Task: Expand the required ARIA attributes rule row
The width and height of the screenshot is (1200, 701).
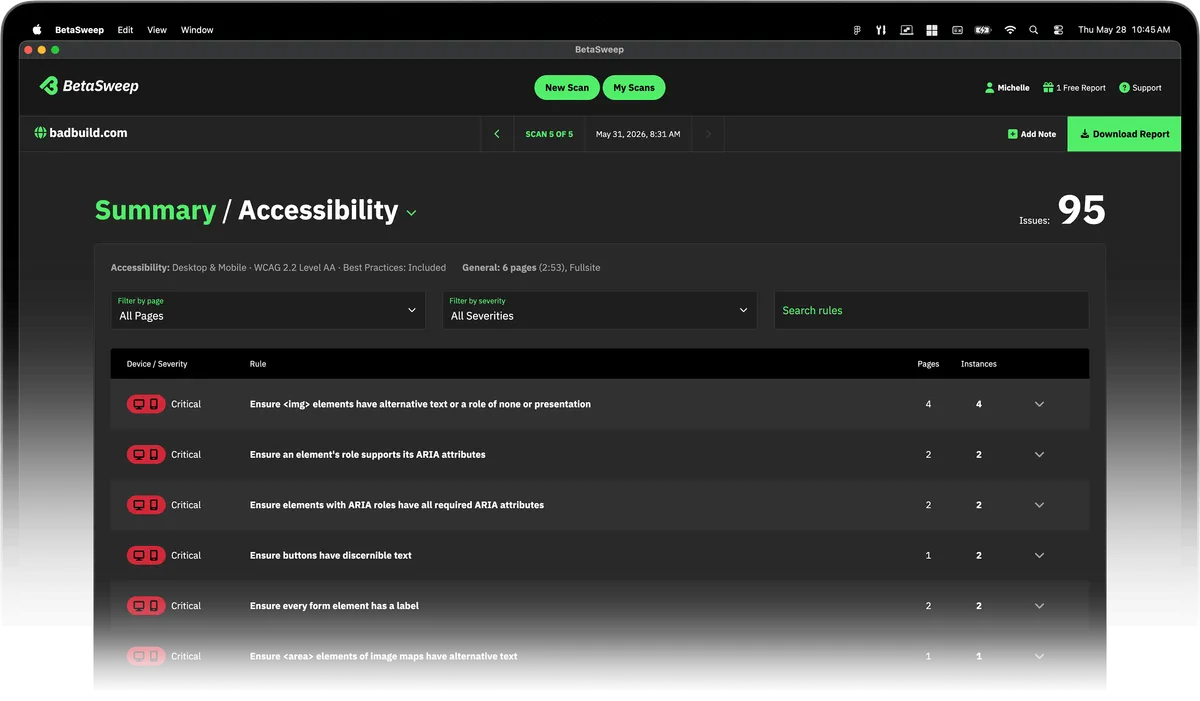Action: coord(1039,505)
